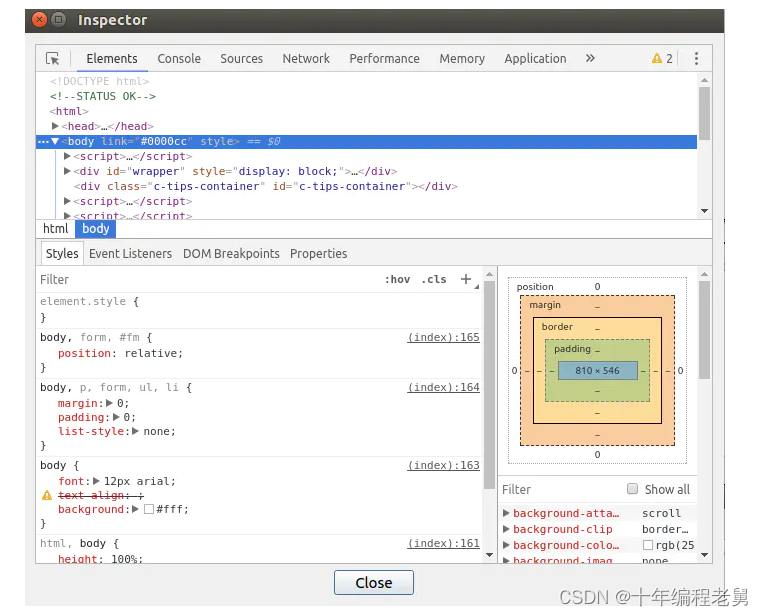Screen dimensions: 763x616
Task: Click the computed background-color rgb swatch
Action: click(648, 545)
